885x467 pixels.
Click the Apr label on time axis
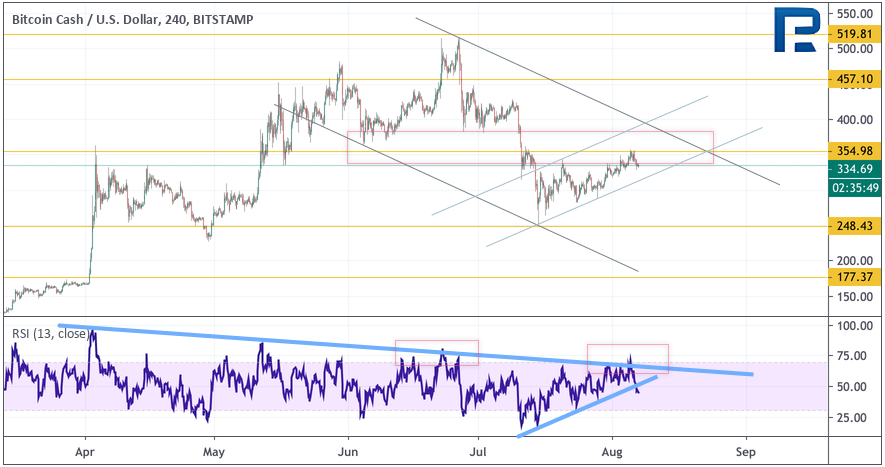pos(85,452)
